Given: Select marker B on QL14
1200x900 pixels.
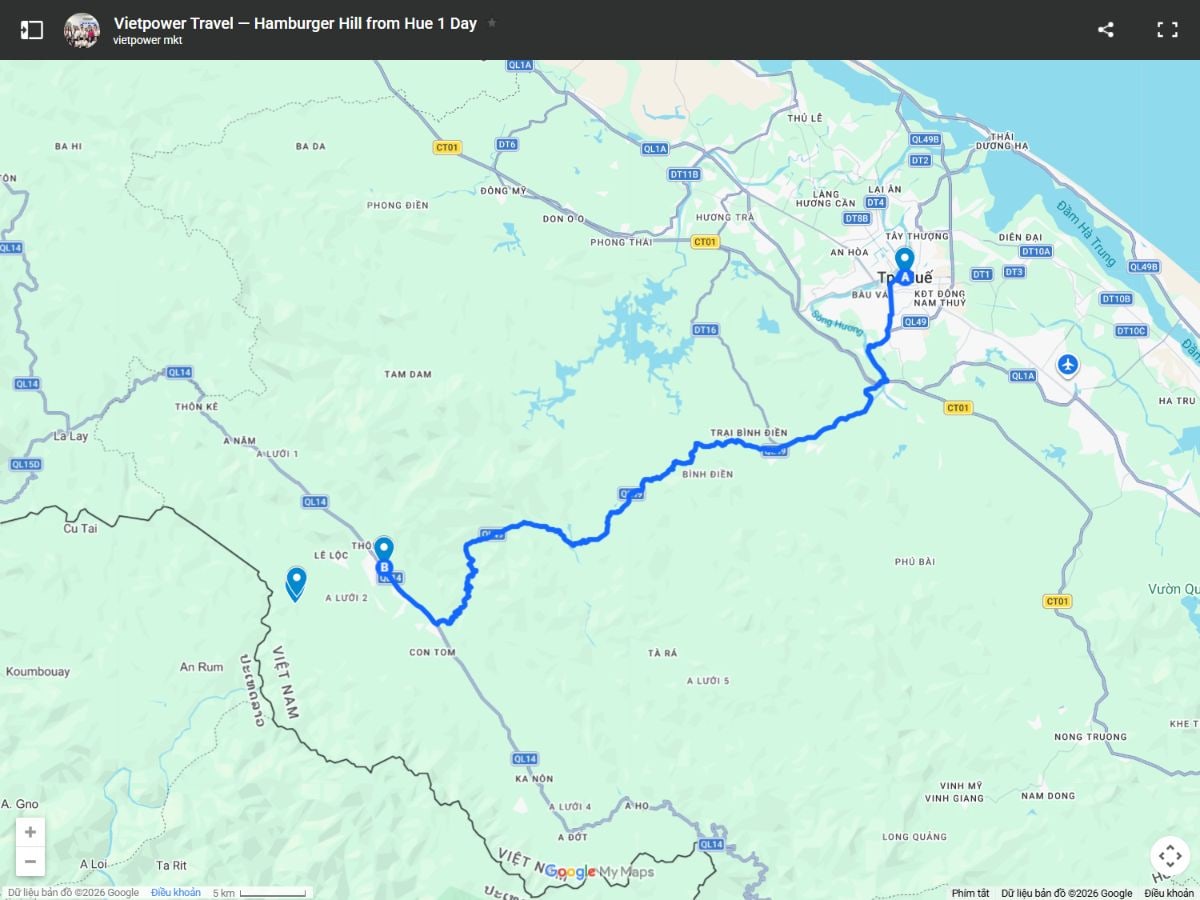Looking at the screenshot, I should [384, 568].
